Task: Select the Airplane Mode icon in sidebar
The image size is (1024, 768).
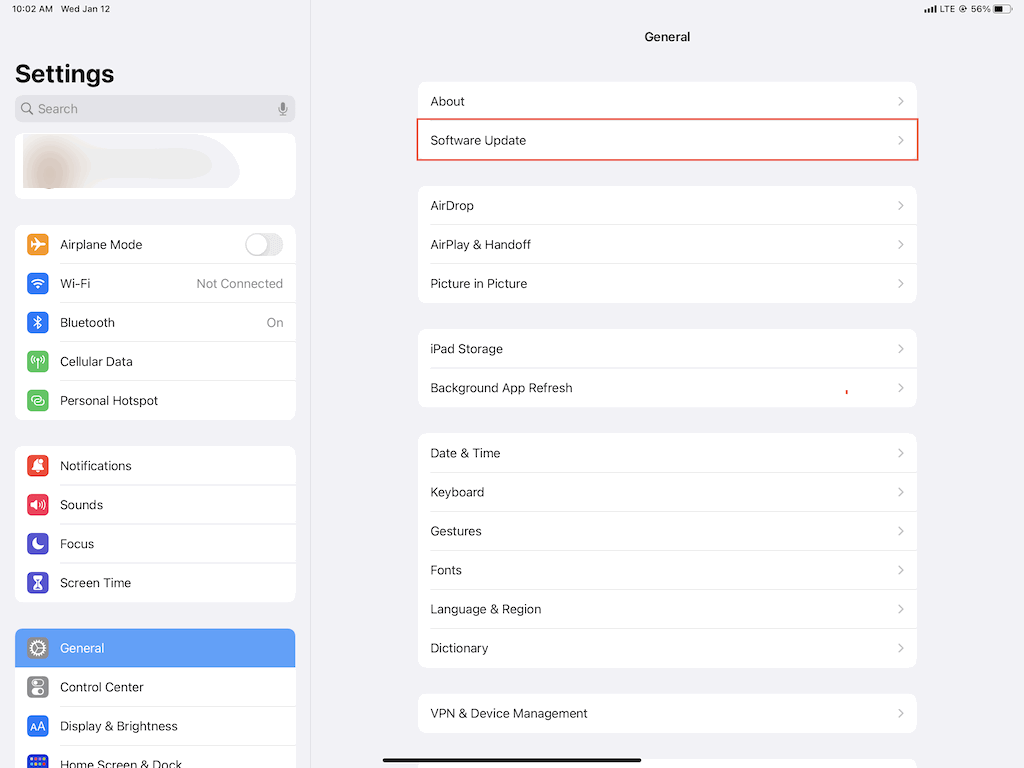Action: (x=37, y=244)
